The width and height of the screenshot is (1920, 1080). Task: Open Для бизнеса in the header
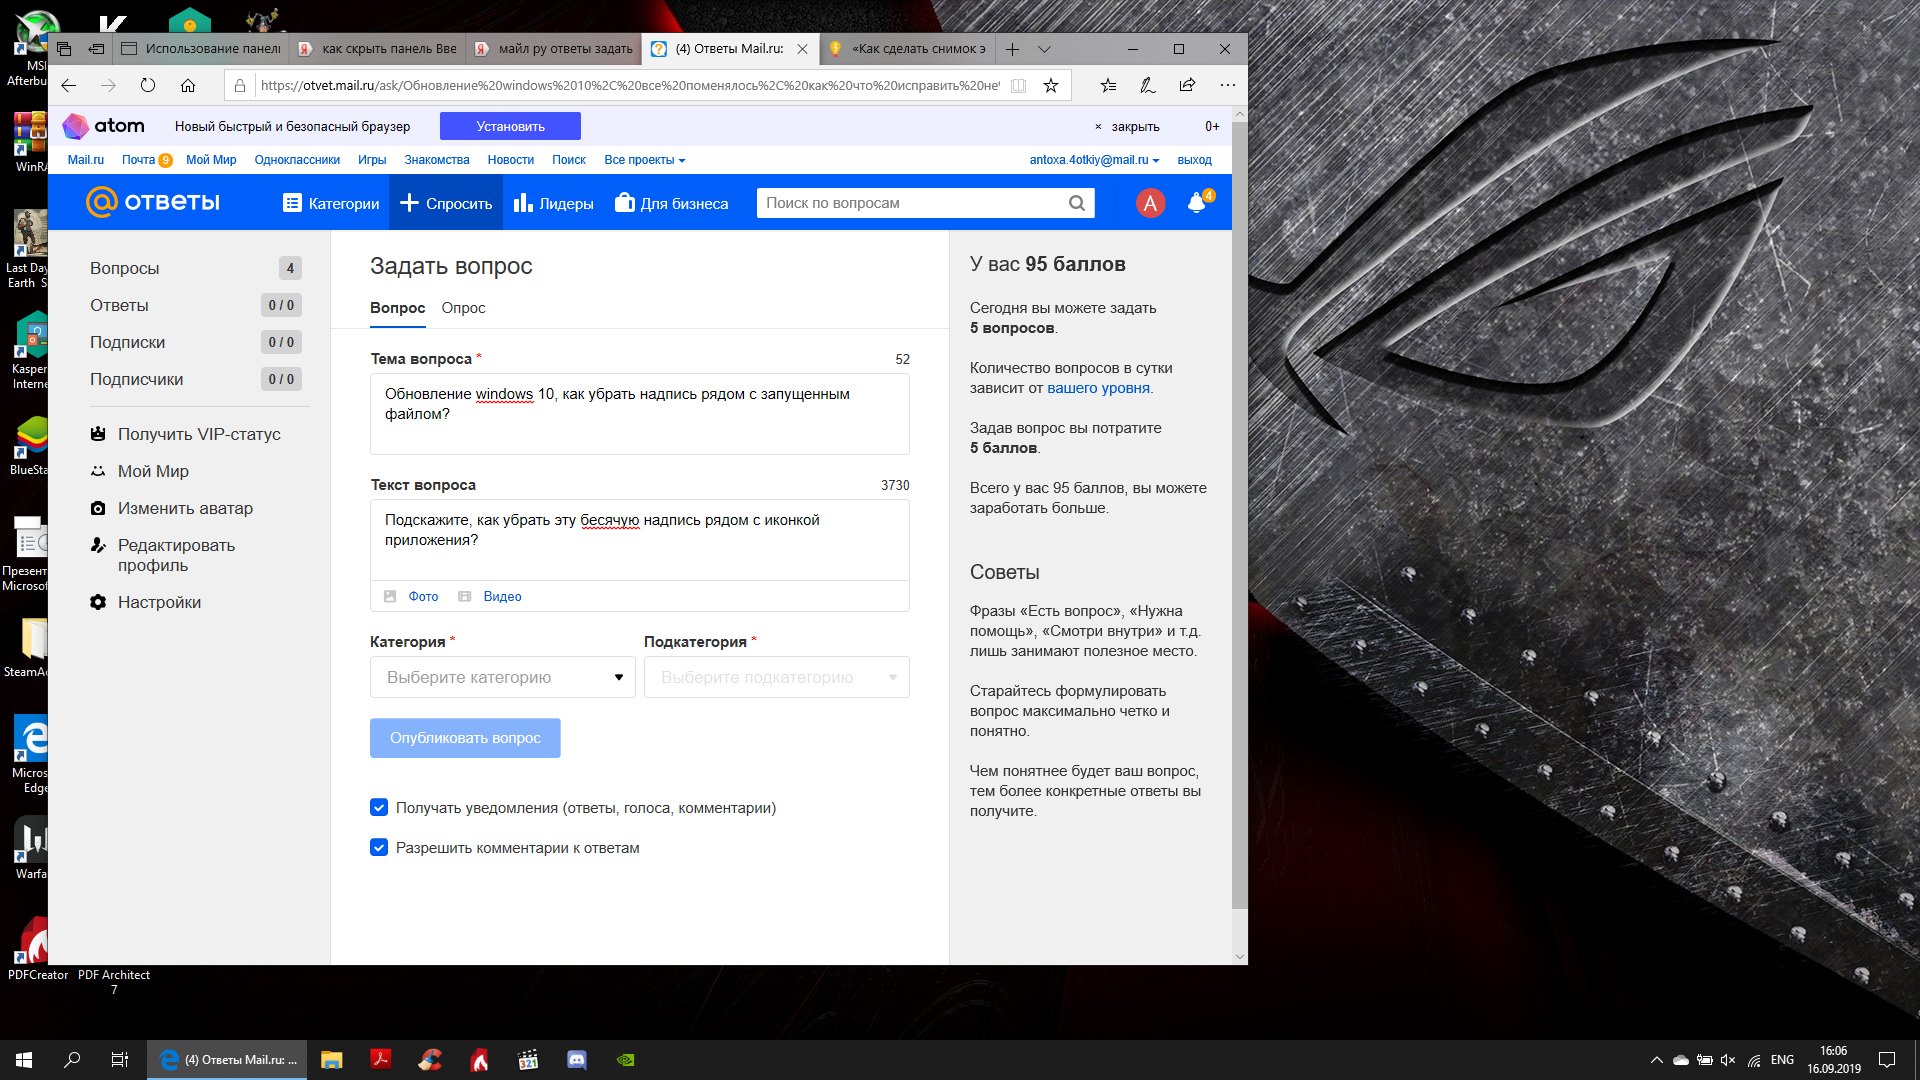point(671,203)
